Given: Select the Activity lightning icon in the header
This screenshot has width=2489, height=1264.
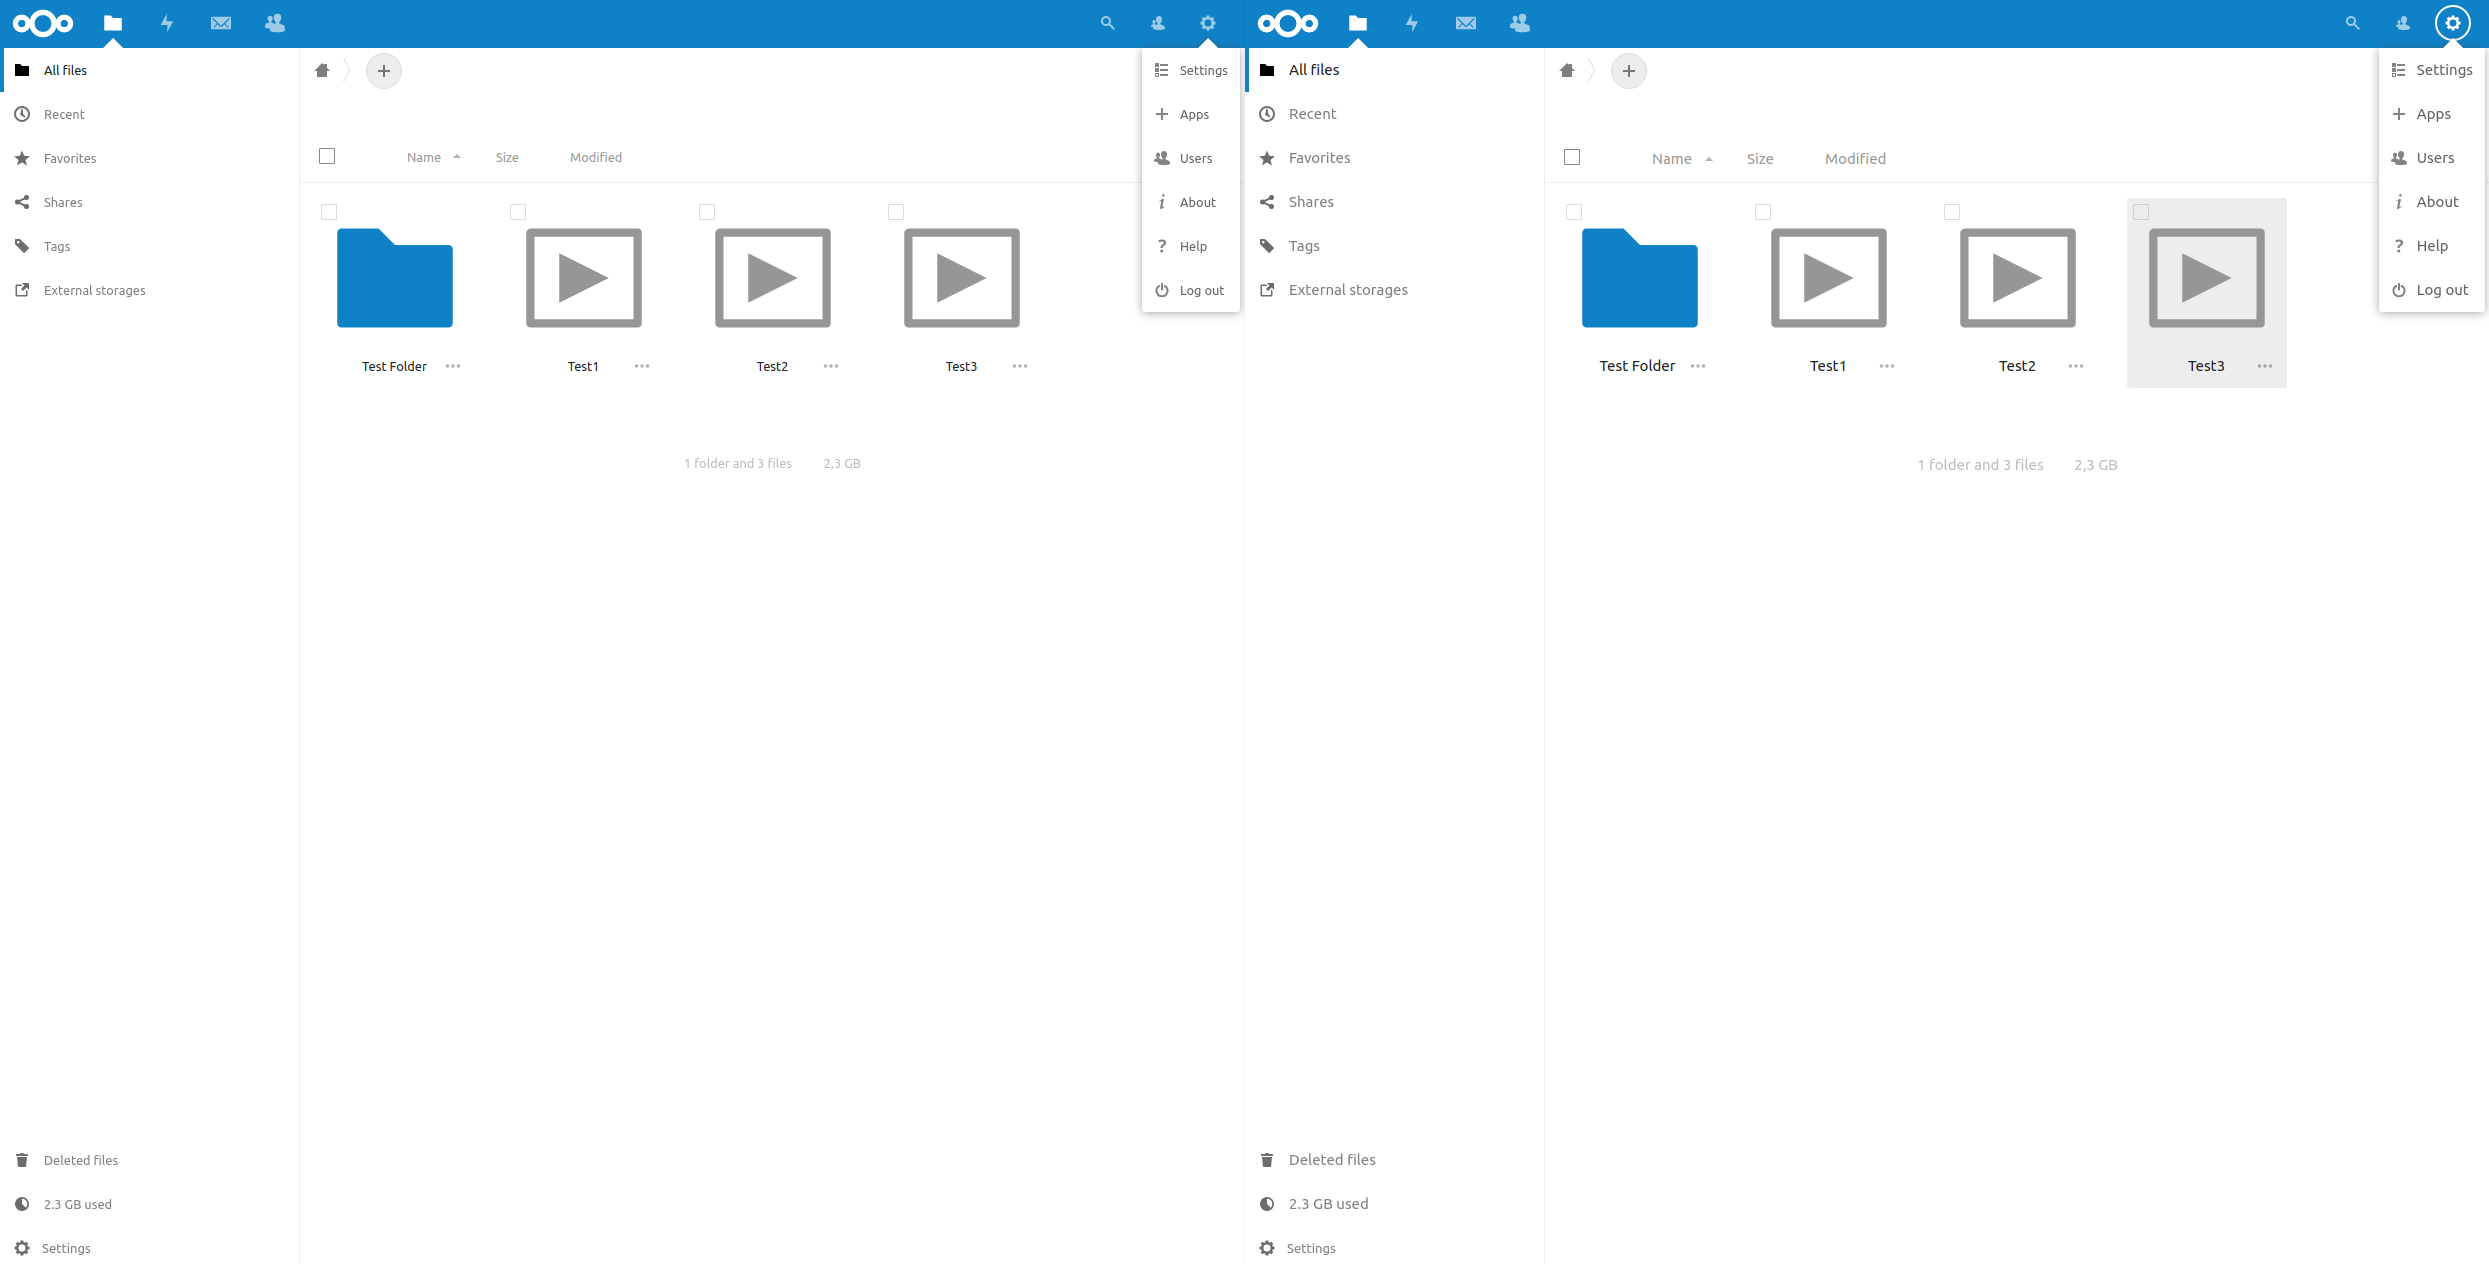Looking at the screenshot, I should coord(167,22).
